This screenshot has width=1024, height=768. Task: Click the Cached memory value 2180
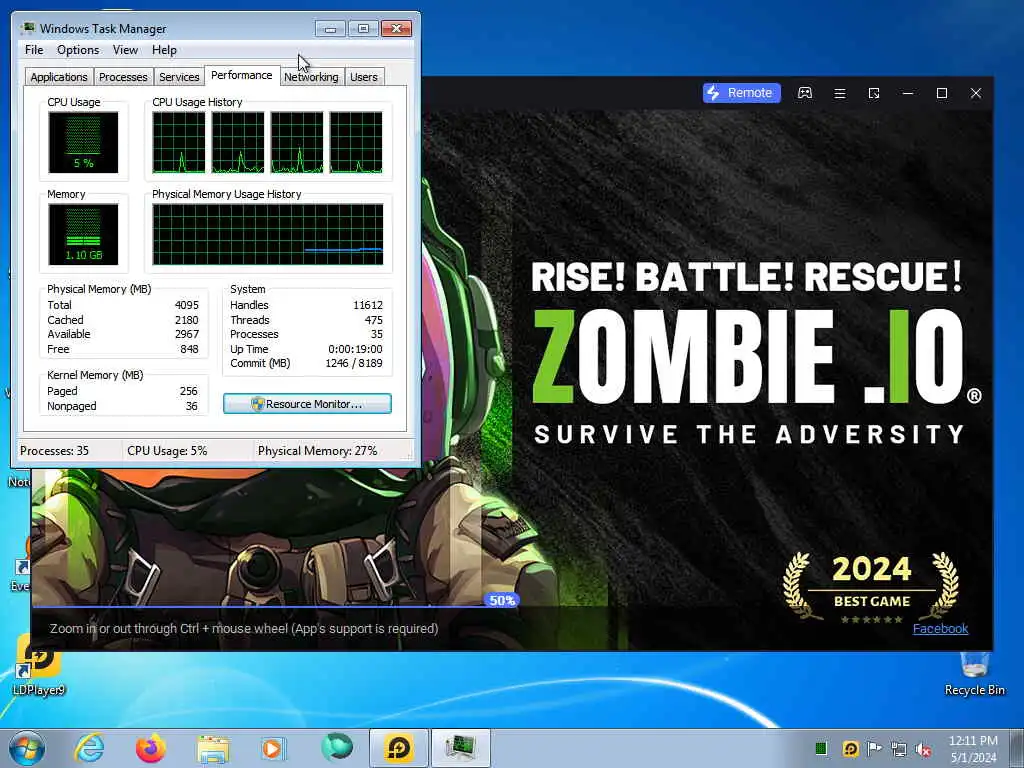coord(186,320)
